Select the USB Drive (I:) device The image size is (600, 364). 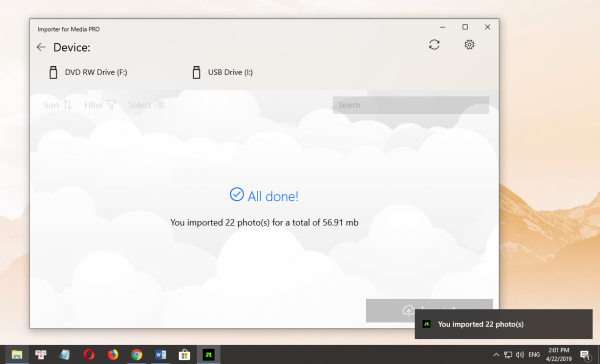click(222, 72)
